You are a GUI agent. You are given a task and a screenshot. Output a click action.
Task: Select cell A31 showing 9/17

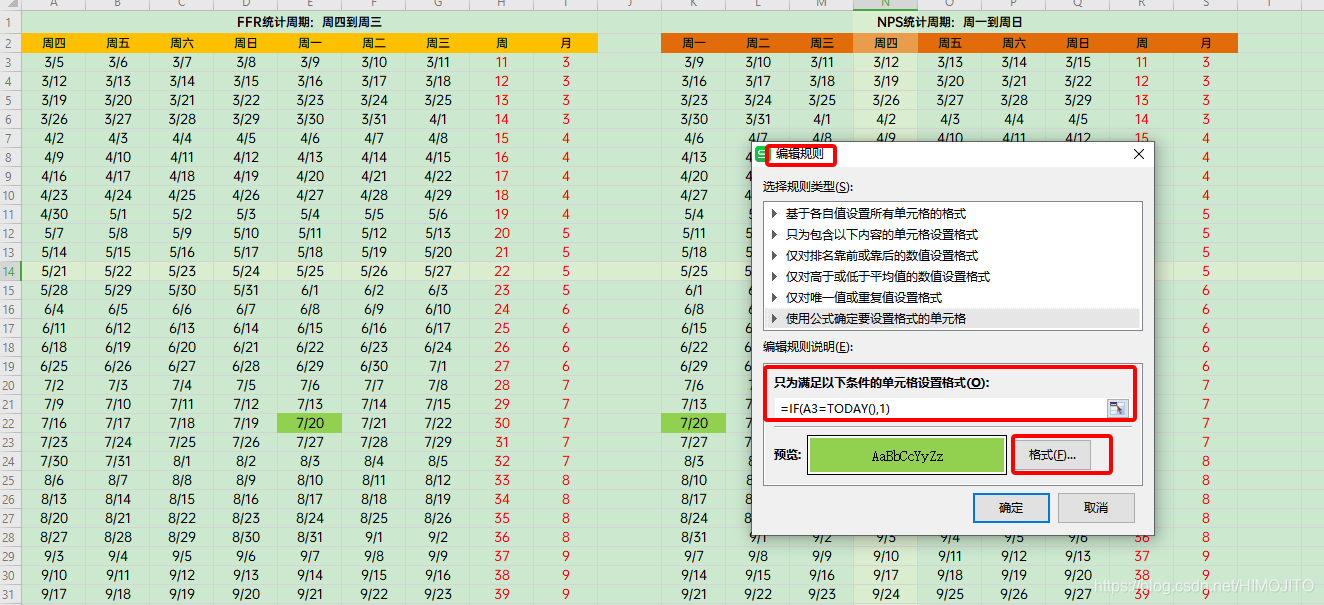point(54,594)
